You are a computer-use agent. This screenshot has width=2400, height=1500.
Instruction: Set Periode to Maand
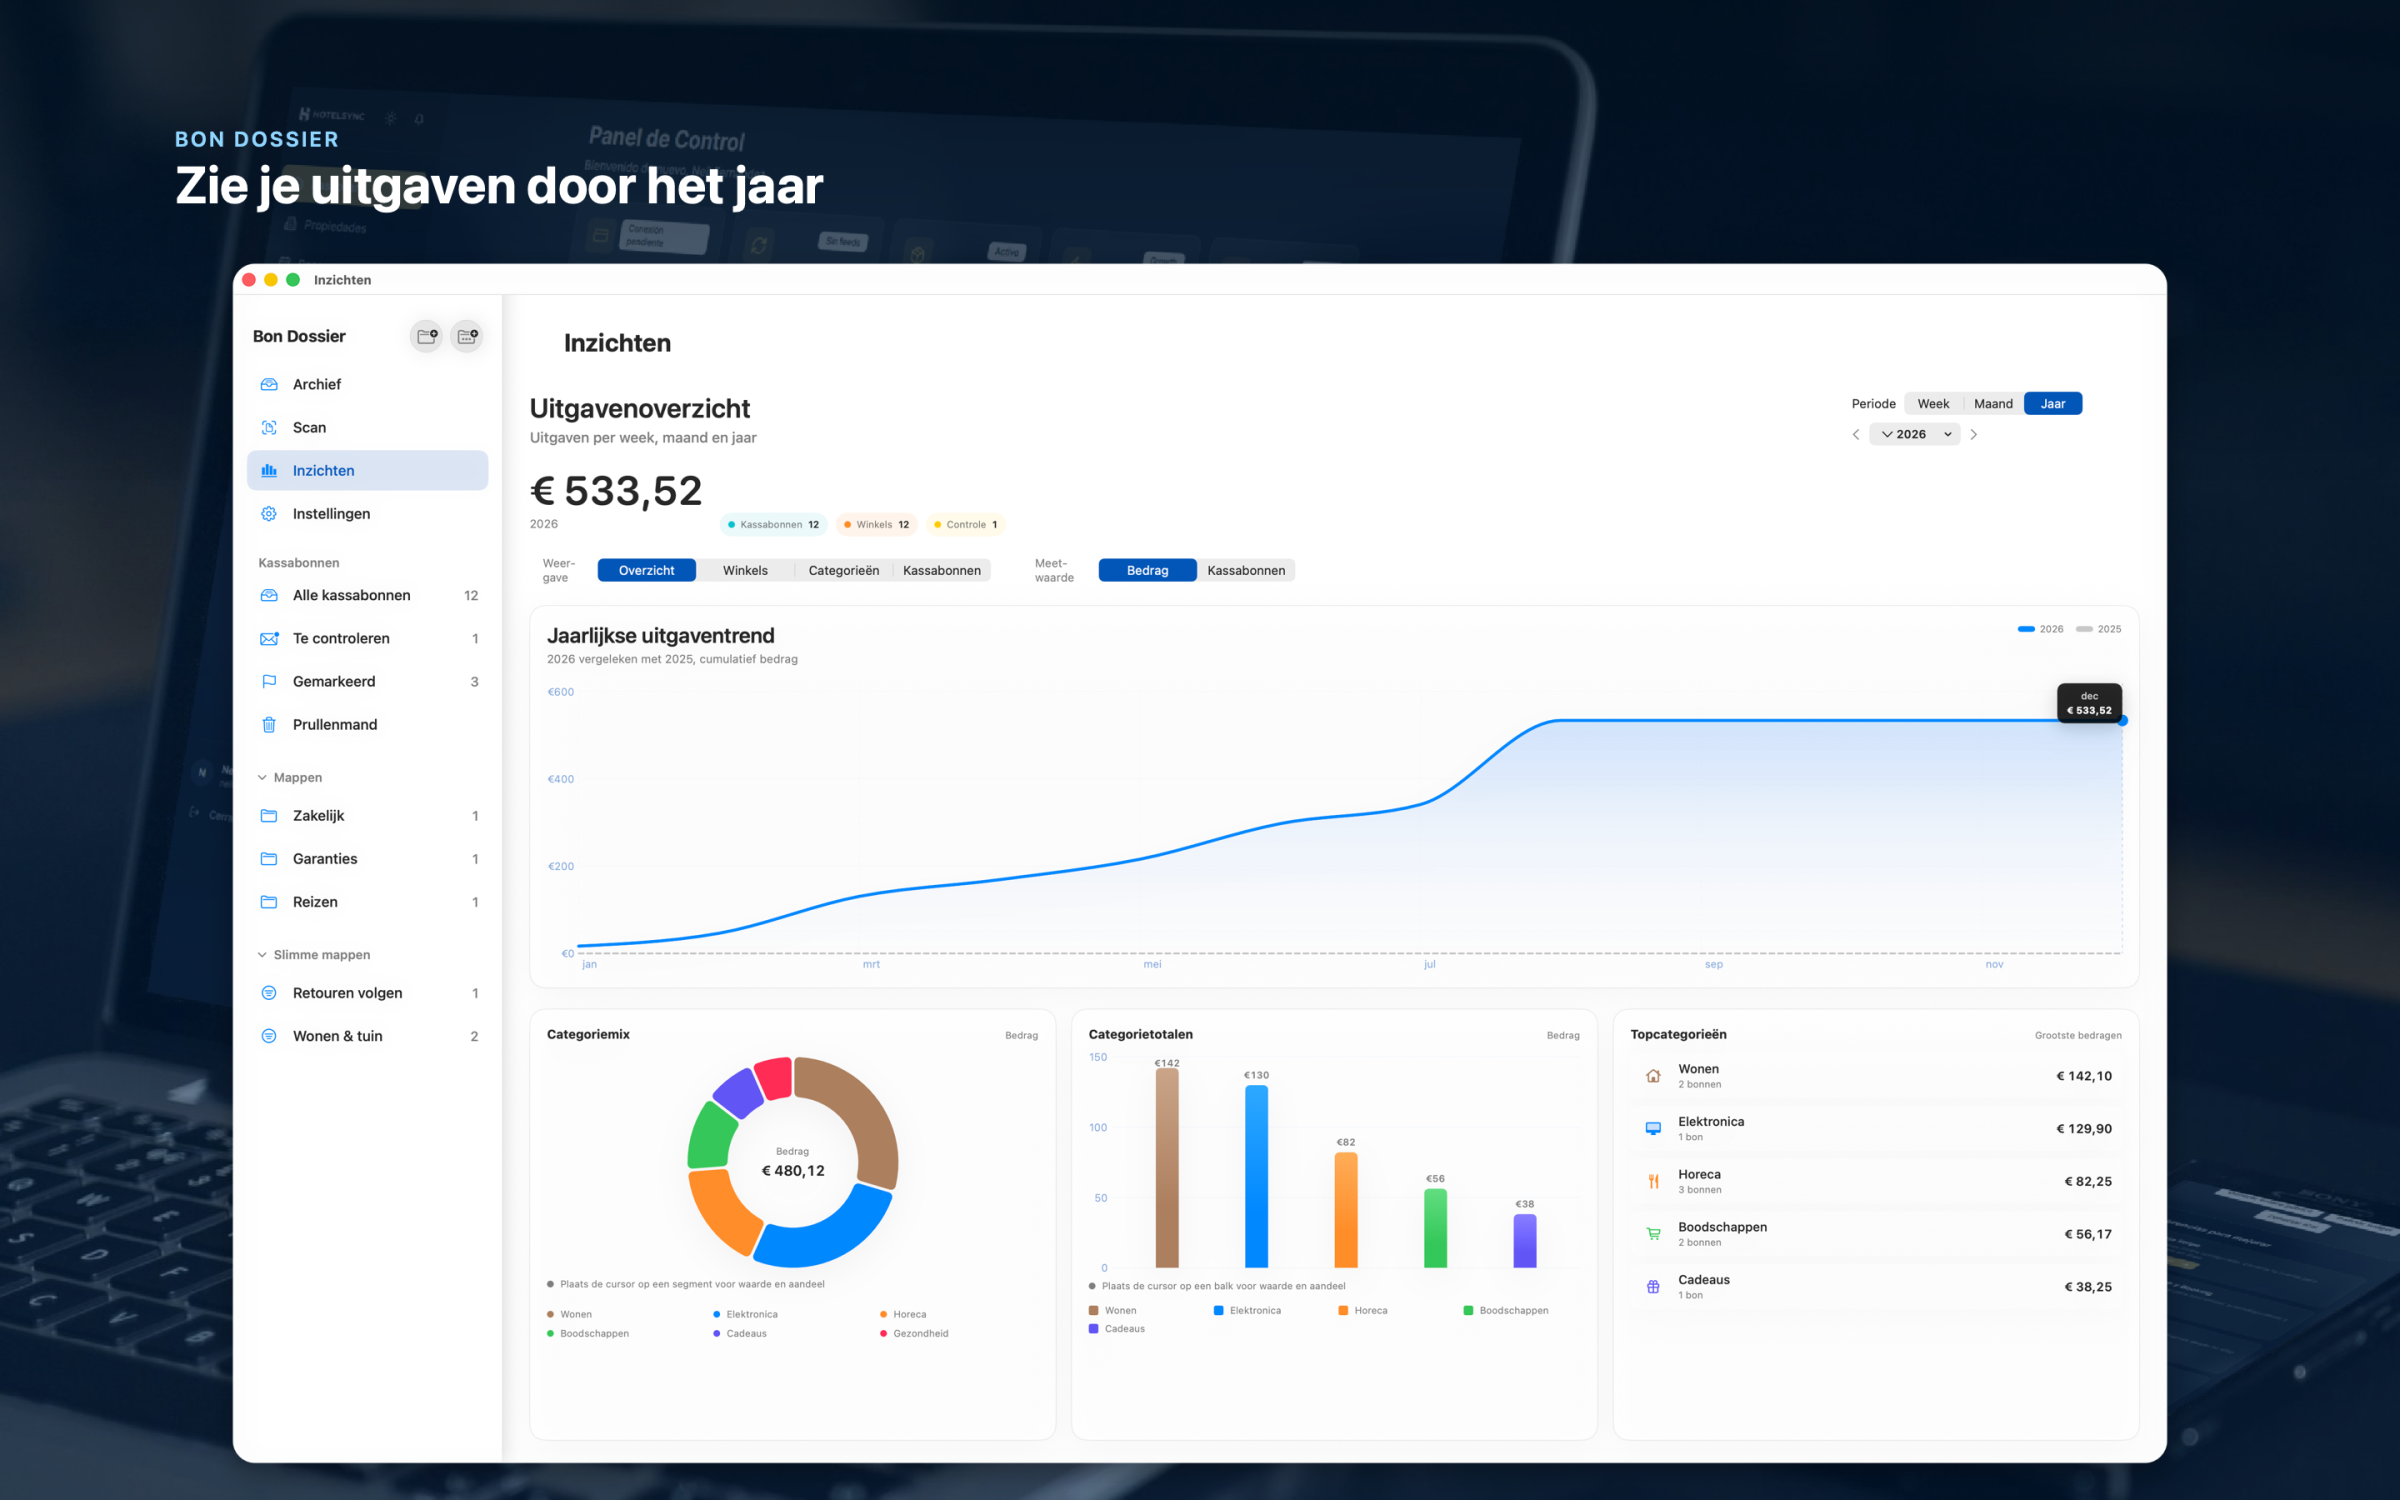(1993, 403)
